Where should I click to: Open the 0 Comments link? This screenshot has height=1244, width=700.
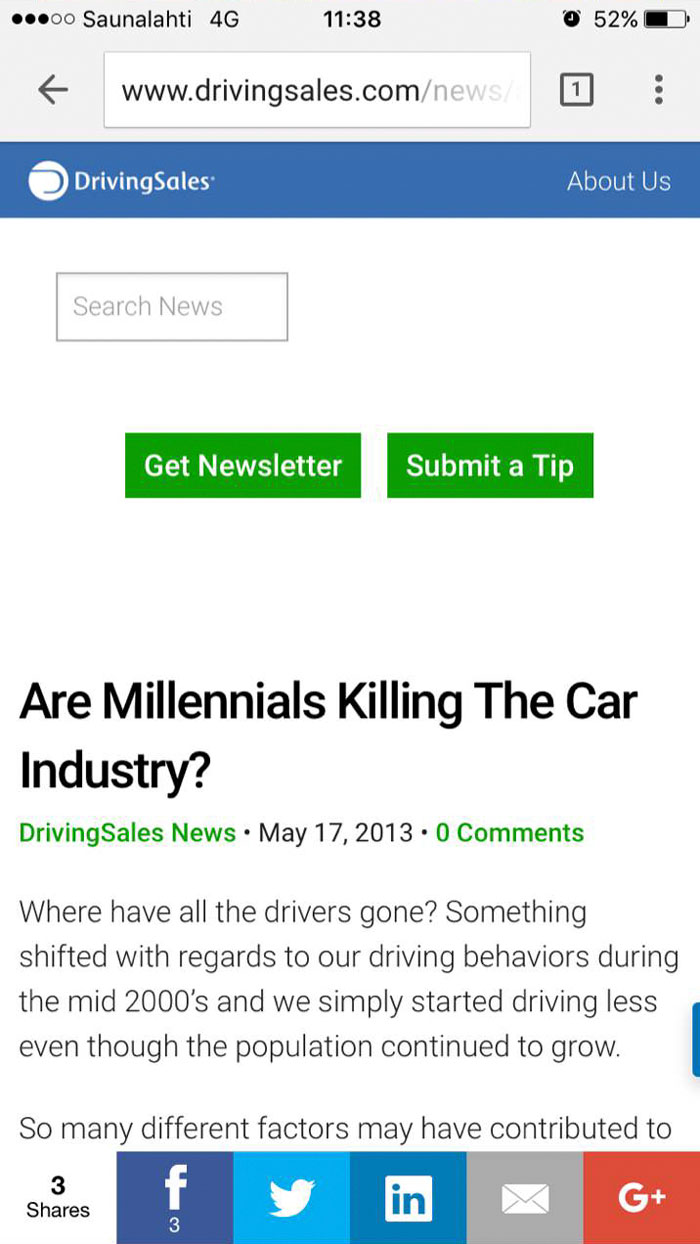click(x=509, y=832)
